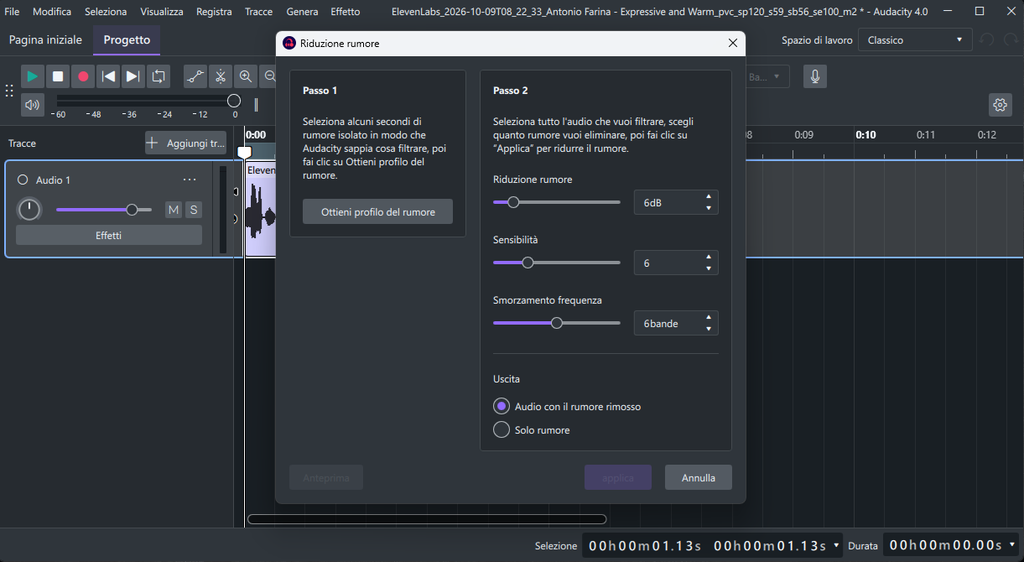This screenshot has width=1024, height=562.
Task: Open the Spazio di lavoro Classico dropdown
Action: click(914, 40)
